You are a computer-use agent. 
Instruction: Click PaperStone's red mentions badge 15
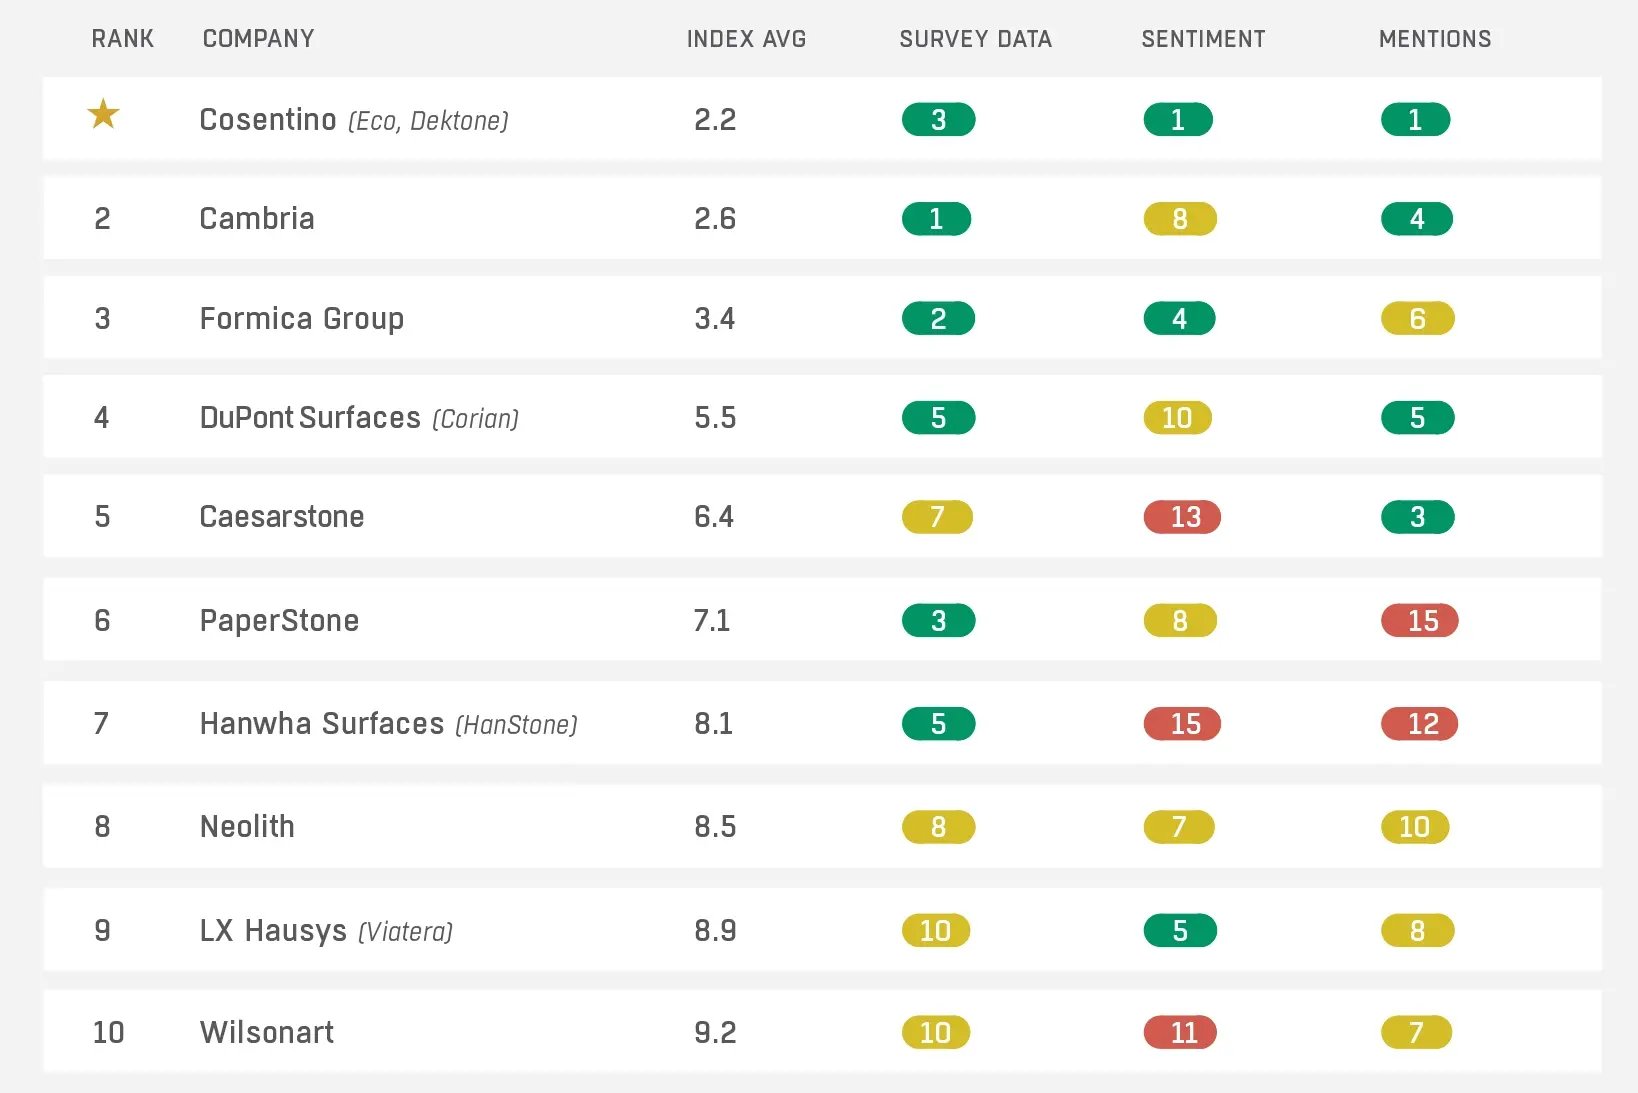(x=1420, y=621)
